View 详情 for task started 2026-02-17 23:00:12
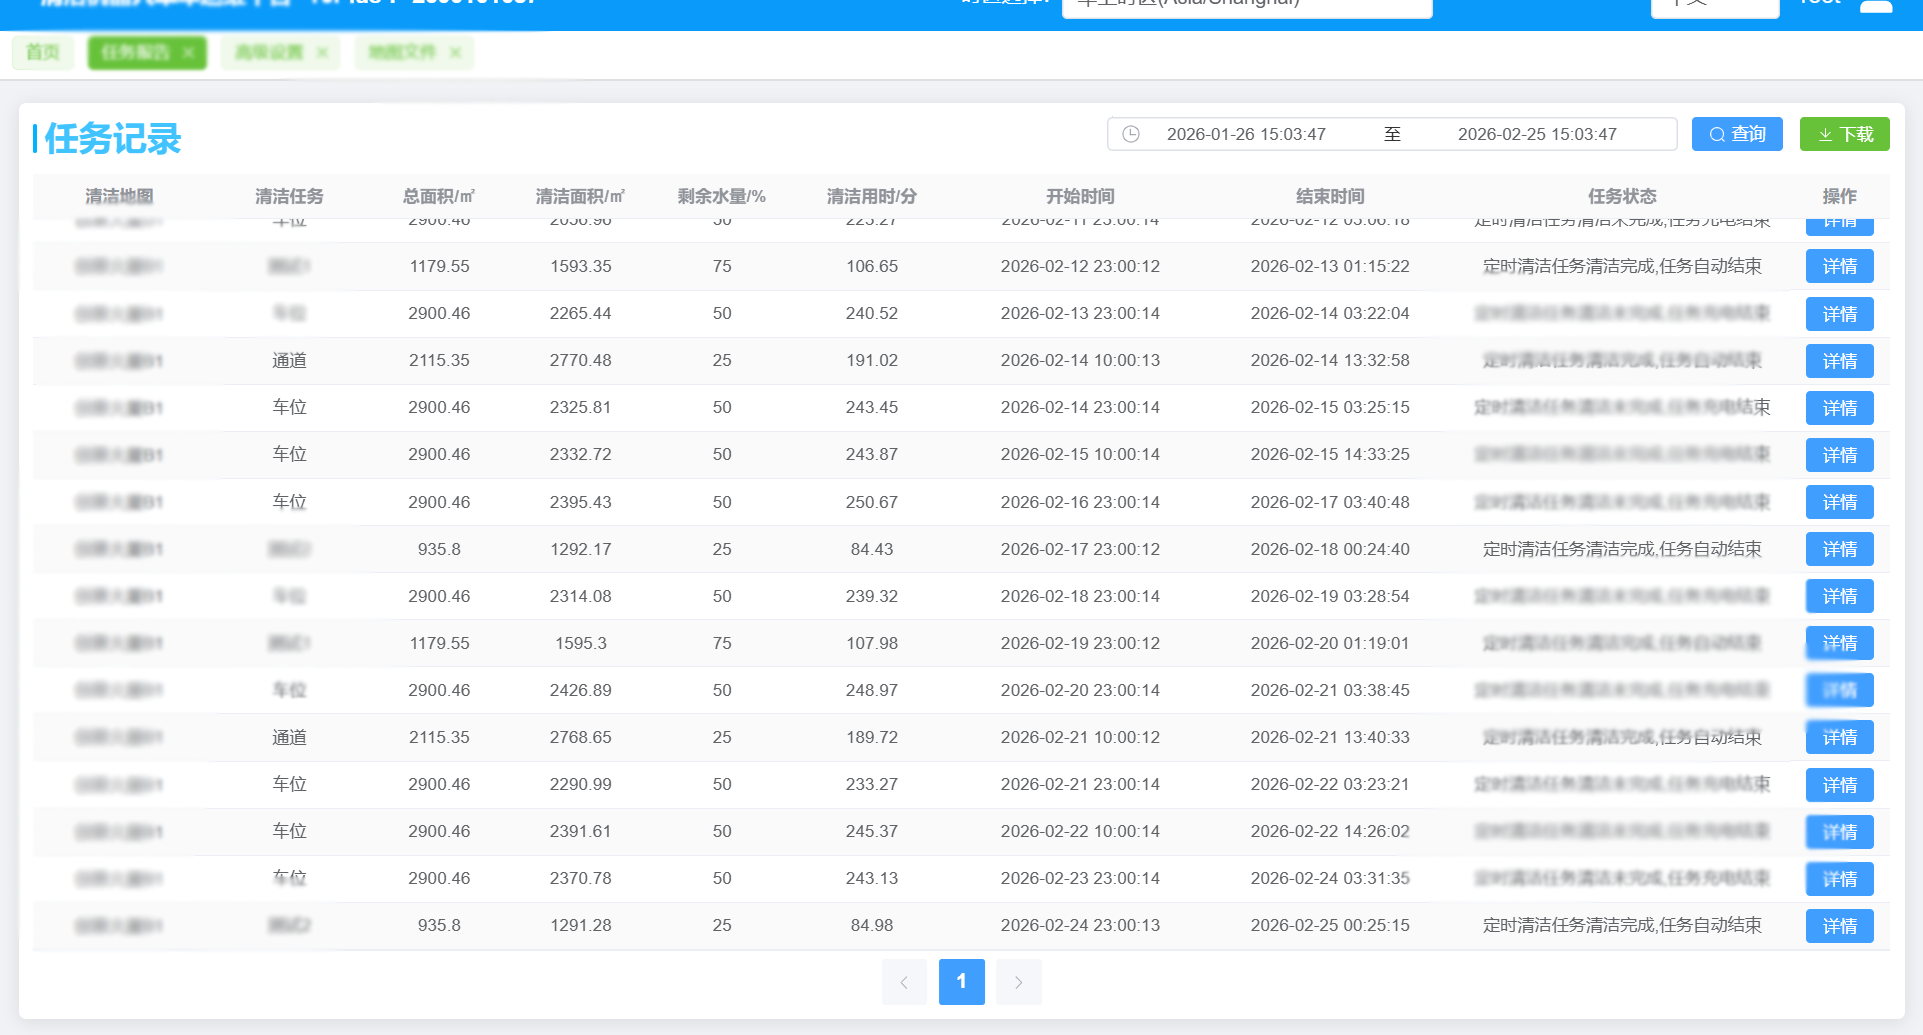Image resolution: width=1923 pixels, height=1035 pixels. pos(1839,549)
